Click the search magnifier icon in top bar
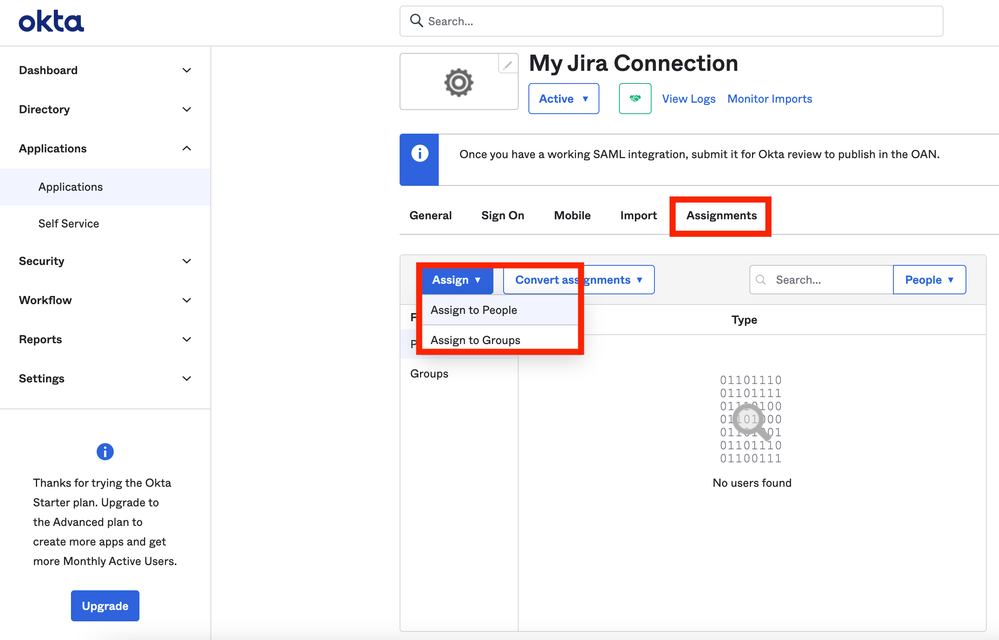The width and height of the screenshot is (999, 640). [416, 21]
